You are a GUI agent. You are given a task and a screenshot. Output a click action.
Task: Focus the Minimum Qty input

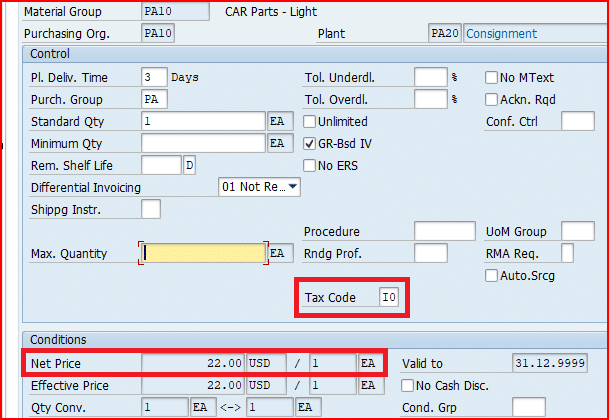[203, 143]
